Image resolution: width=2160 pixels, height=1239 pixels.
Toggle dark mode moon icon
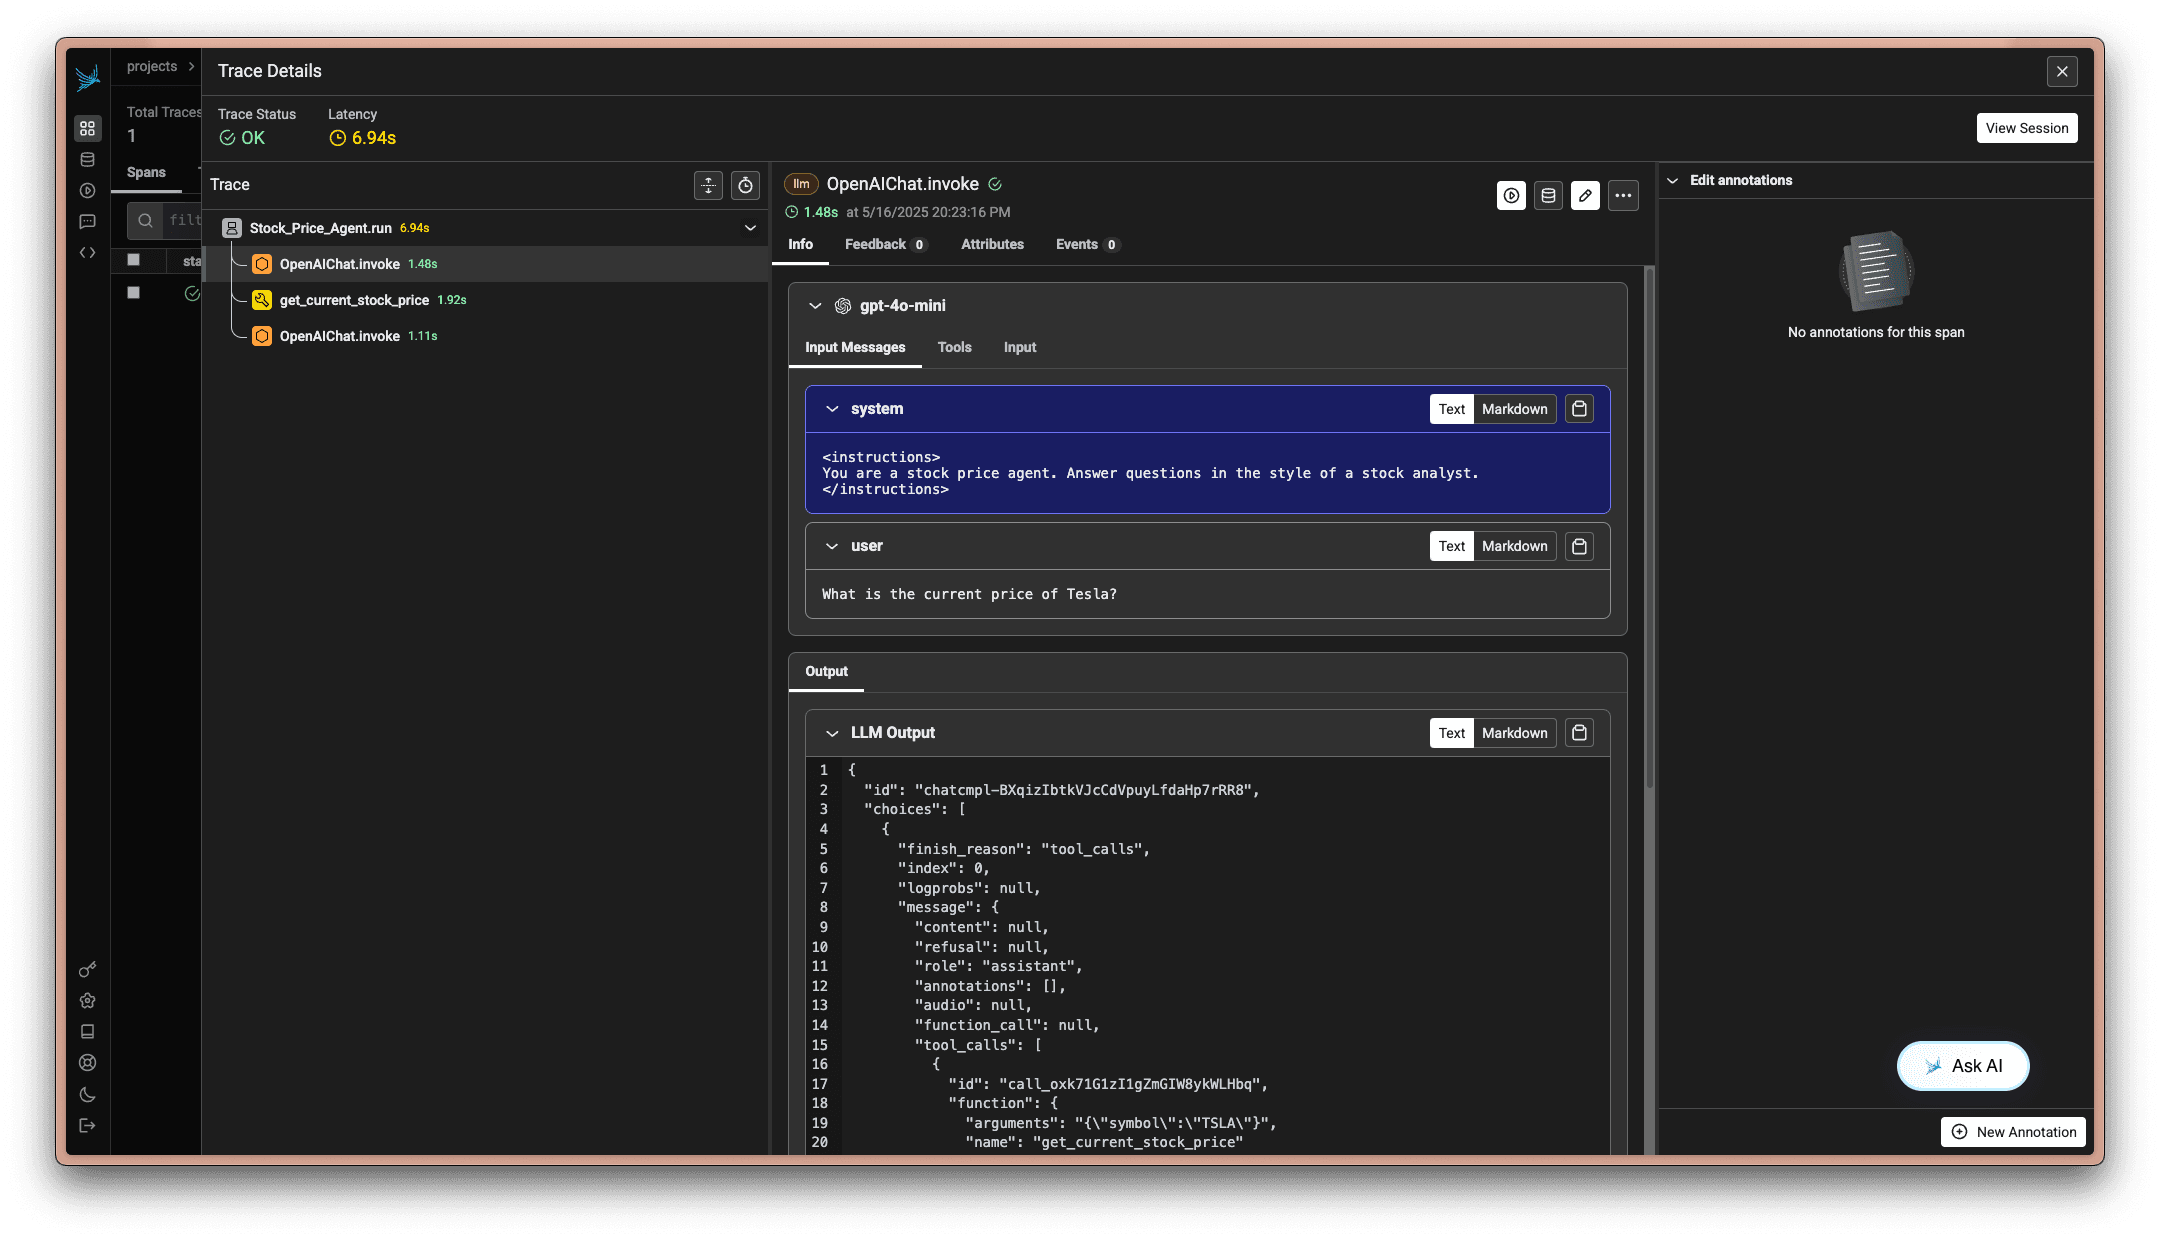point(88,1094)
